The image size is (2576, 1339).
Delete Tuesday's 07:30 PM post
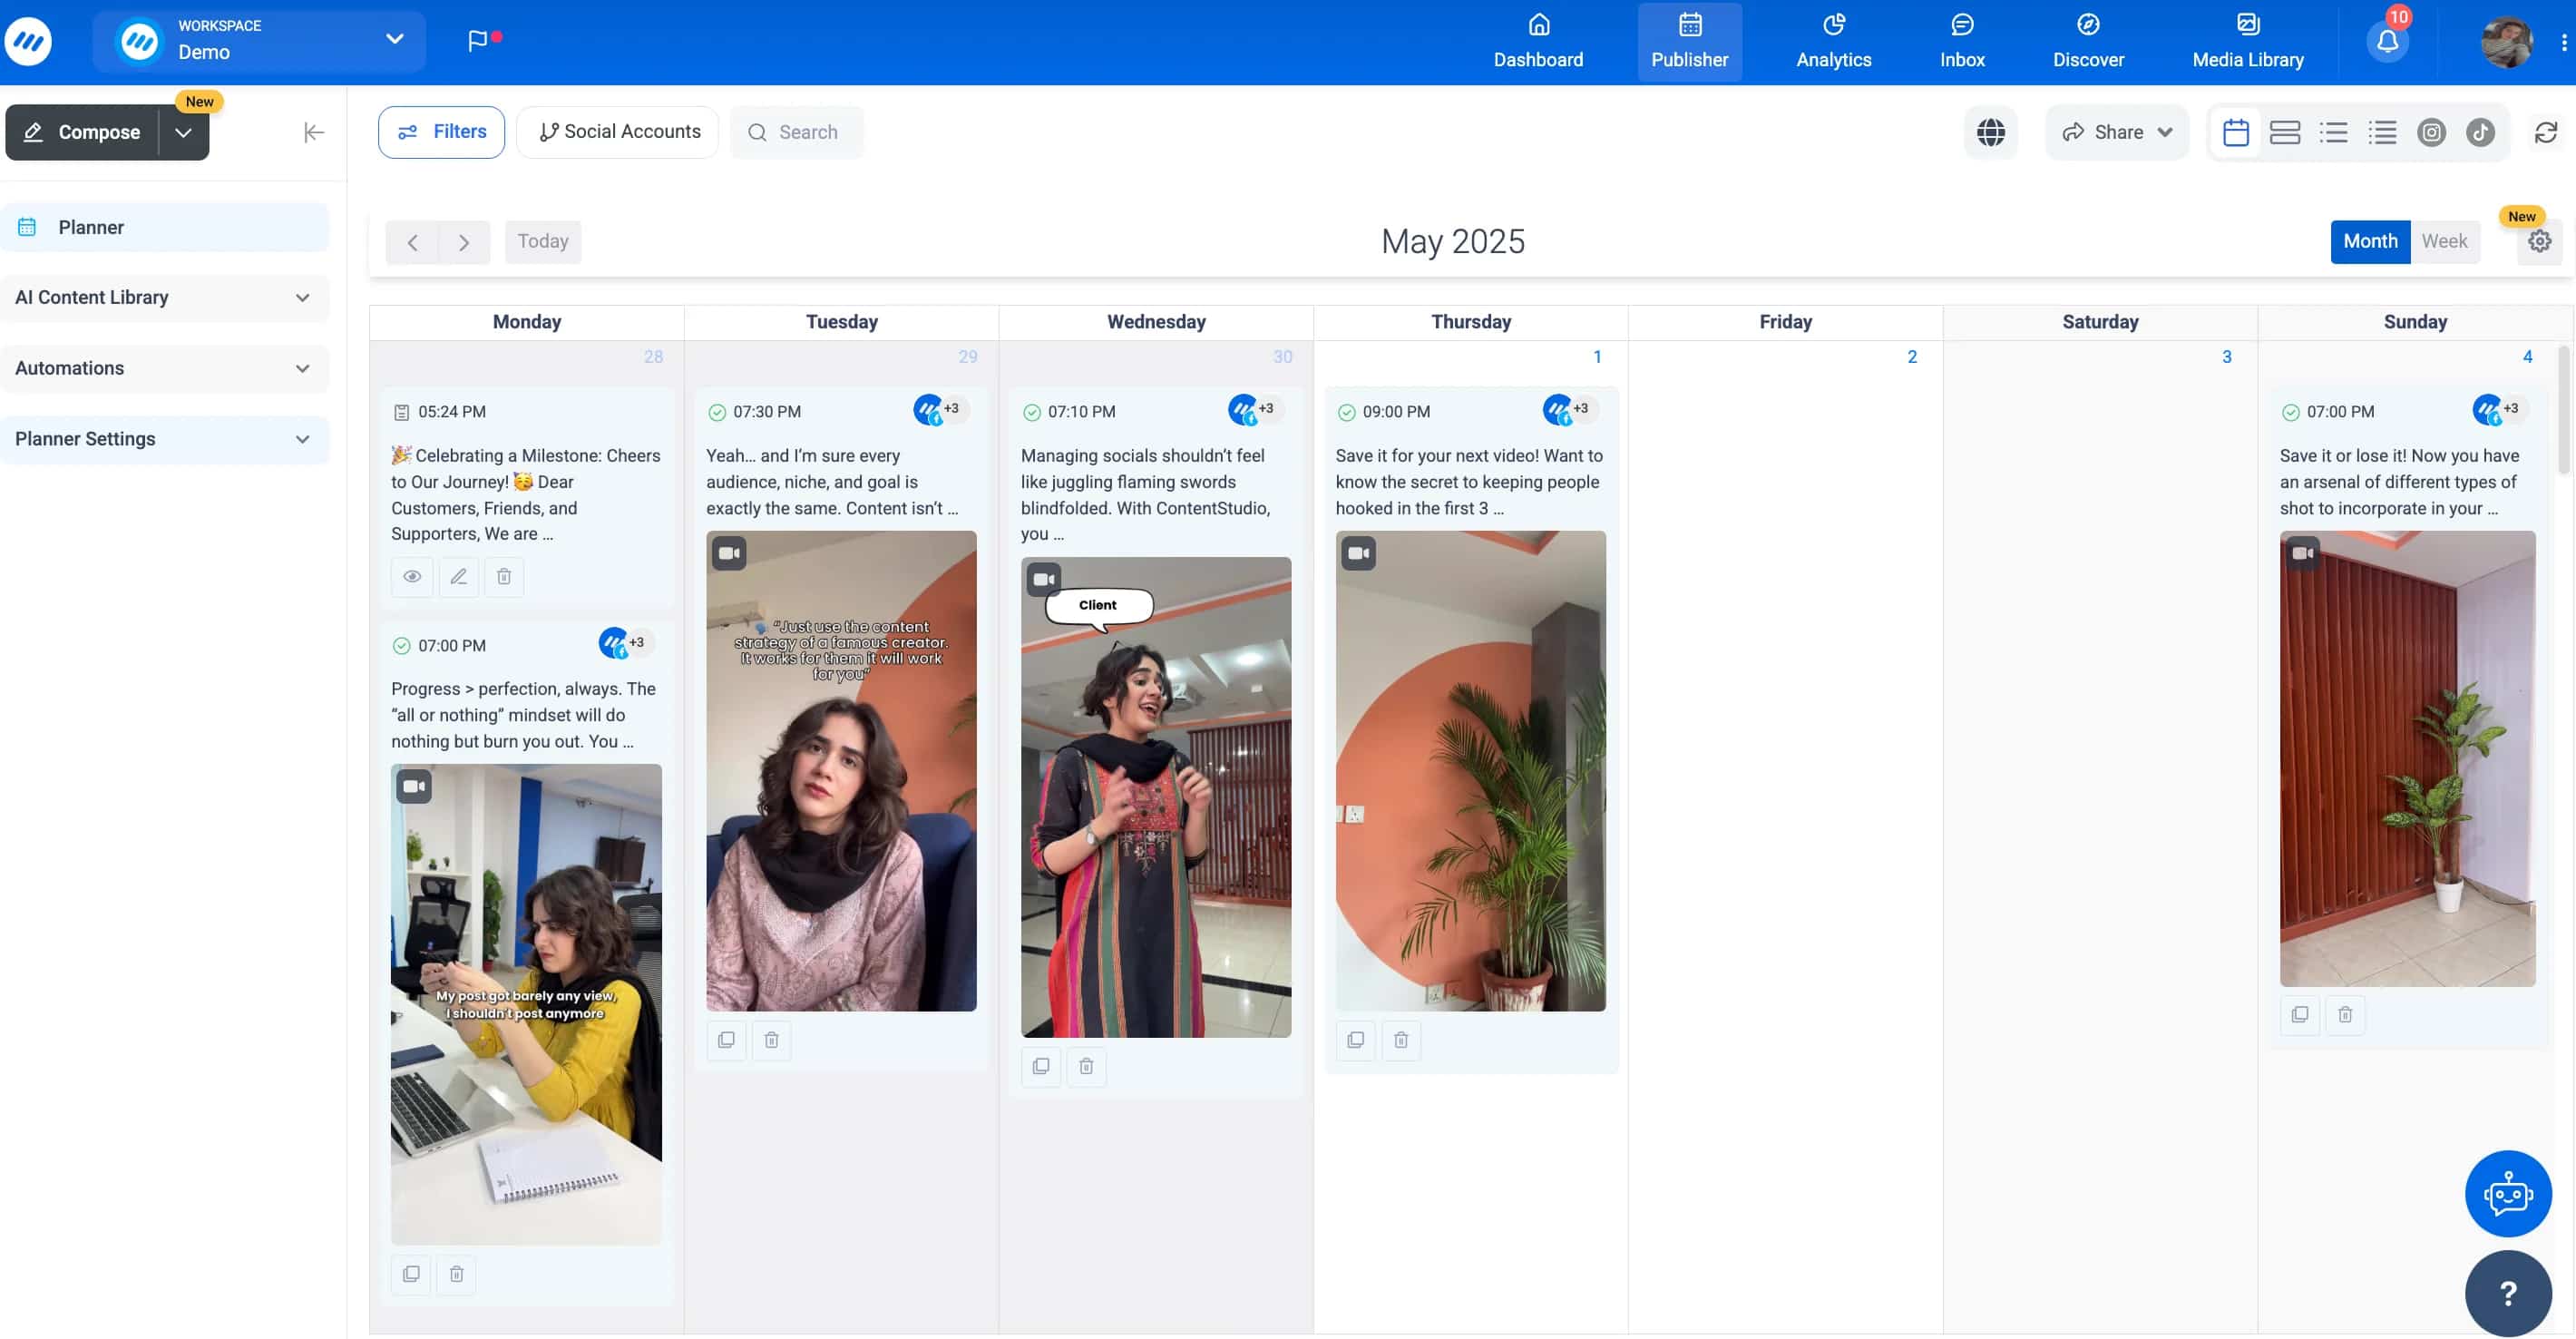tap(770, 1040)
